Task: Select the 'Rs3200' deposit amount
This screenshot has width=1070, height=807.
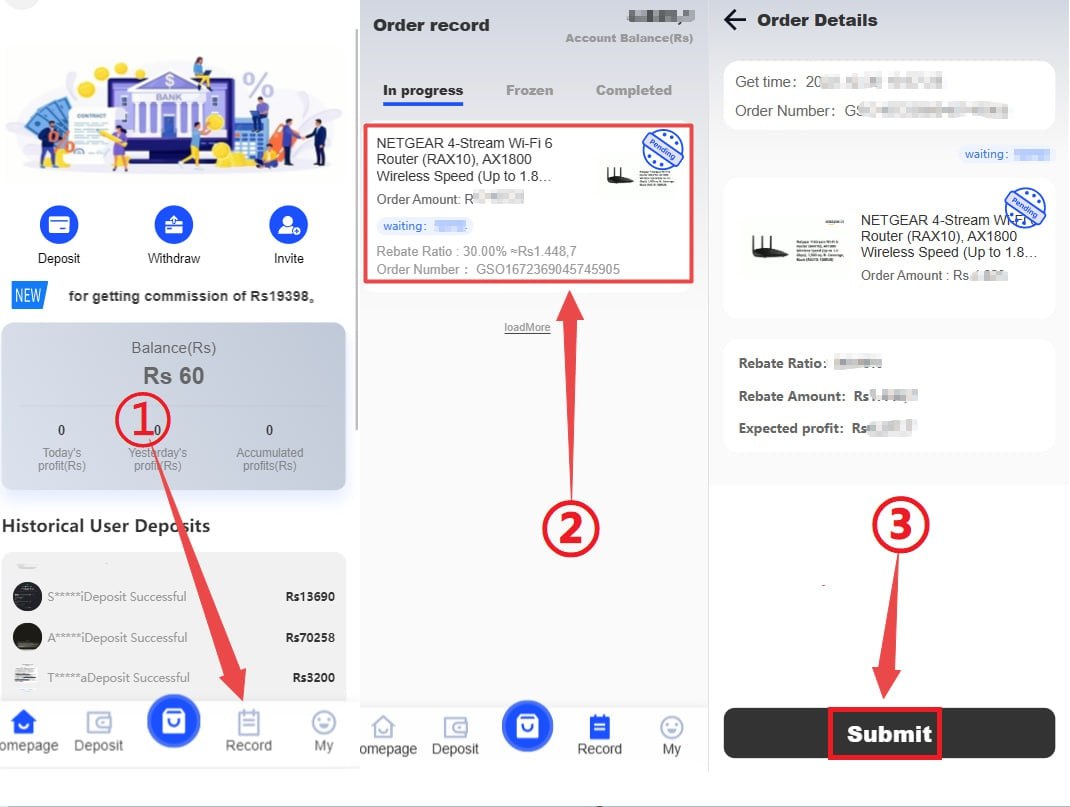Action: (x=313, y=677)
